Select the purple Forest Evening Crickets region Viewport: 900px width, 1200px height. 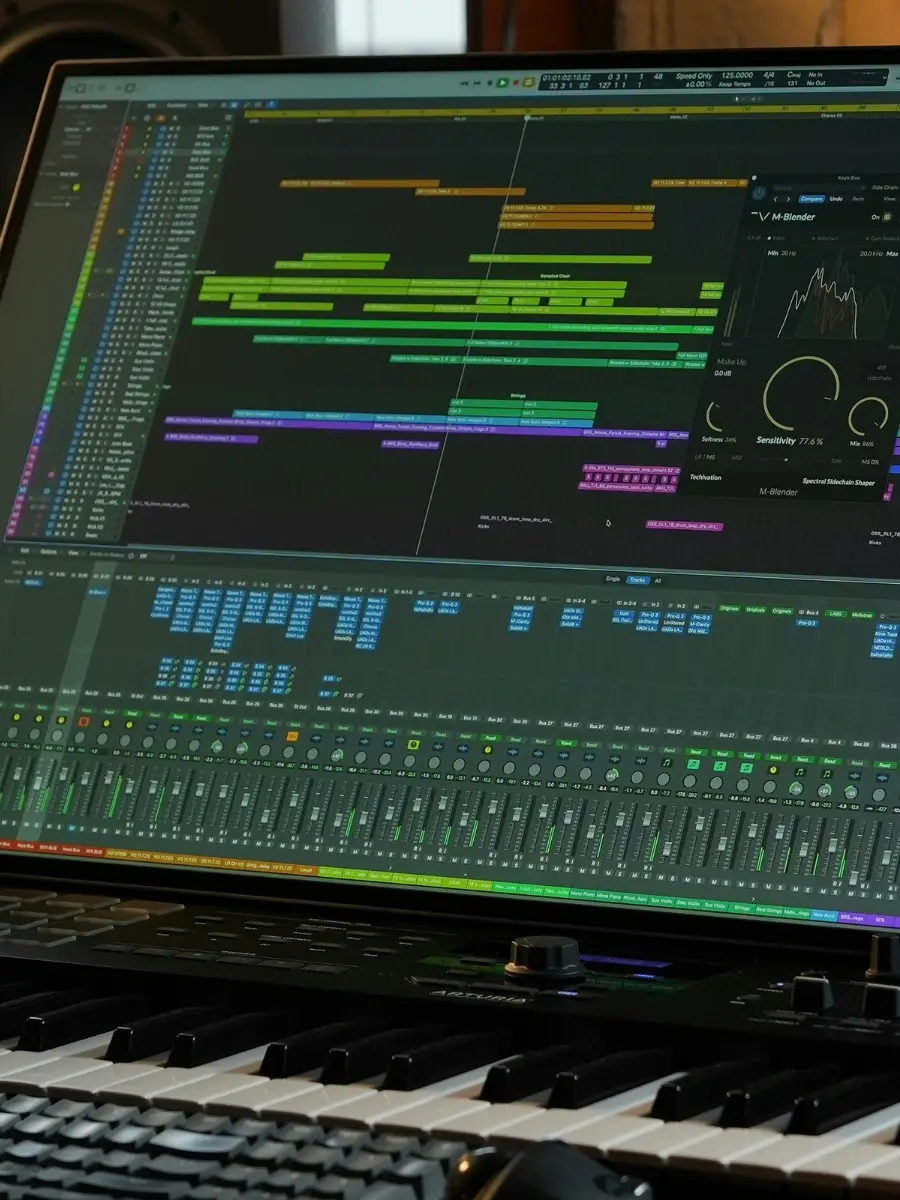625,433
